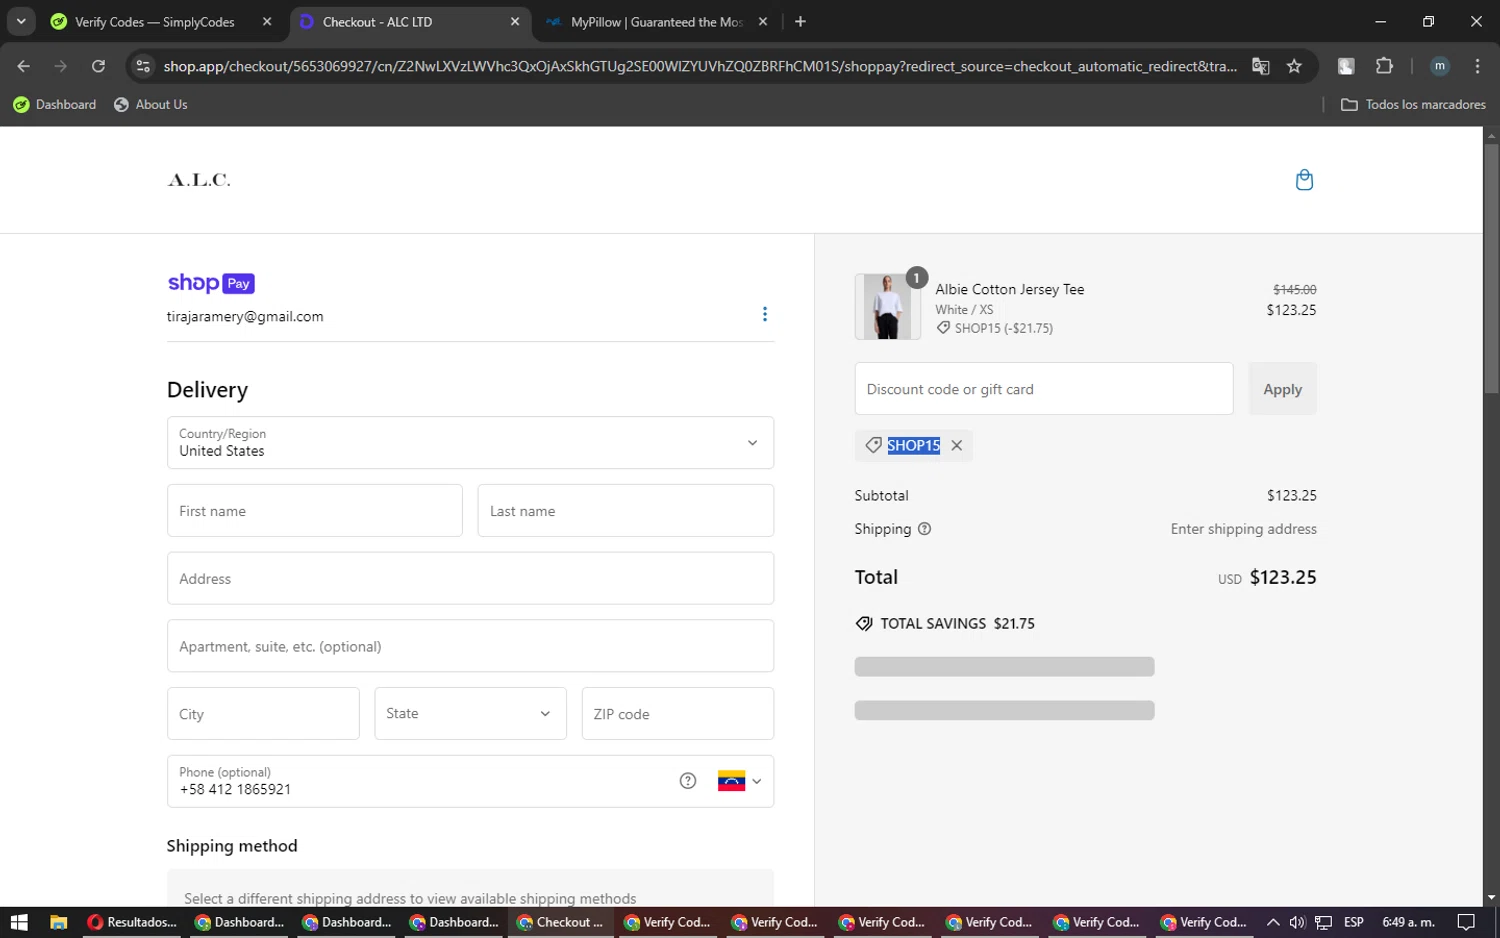Viewport: 1500px width, 938px height.
Task: Open Resultados Opera taskbar window
Action: tap(132, 922)
